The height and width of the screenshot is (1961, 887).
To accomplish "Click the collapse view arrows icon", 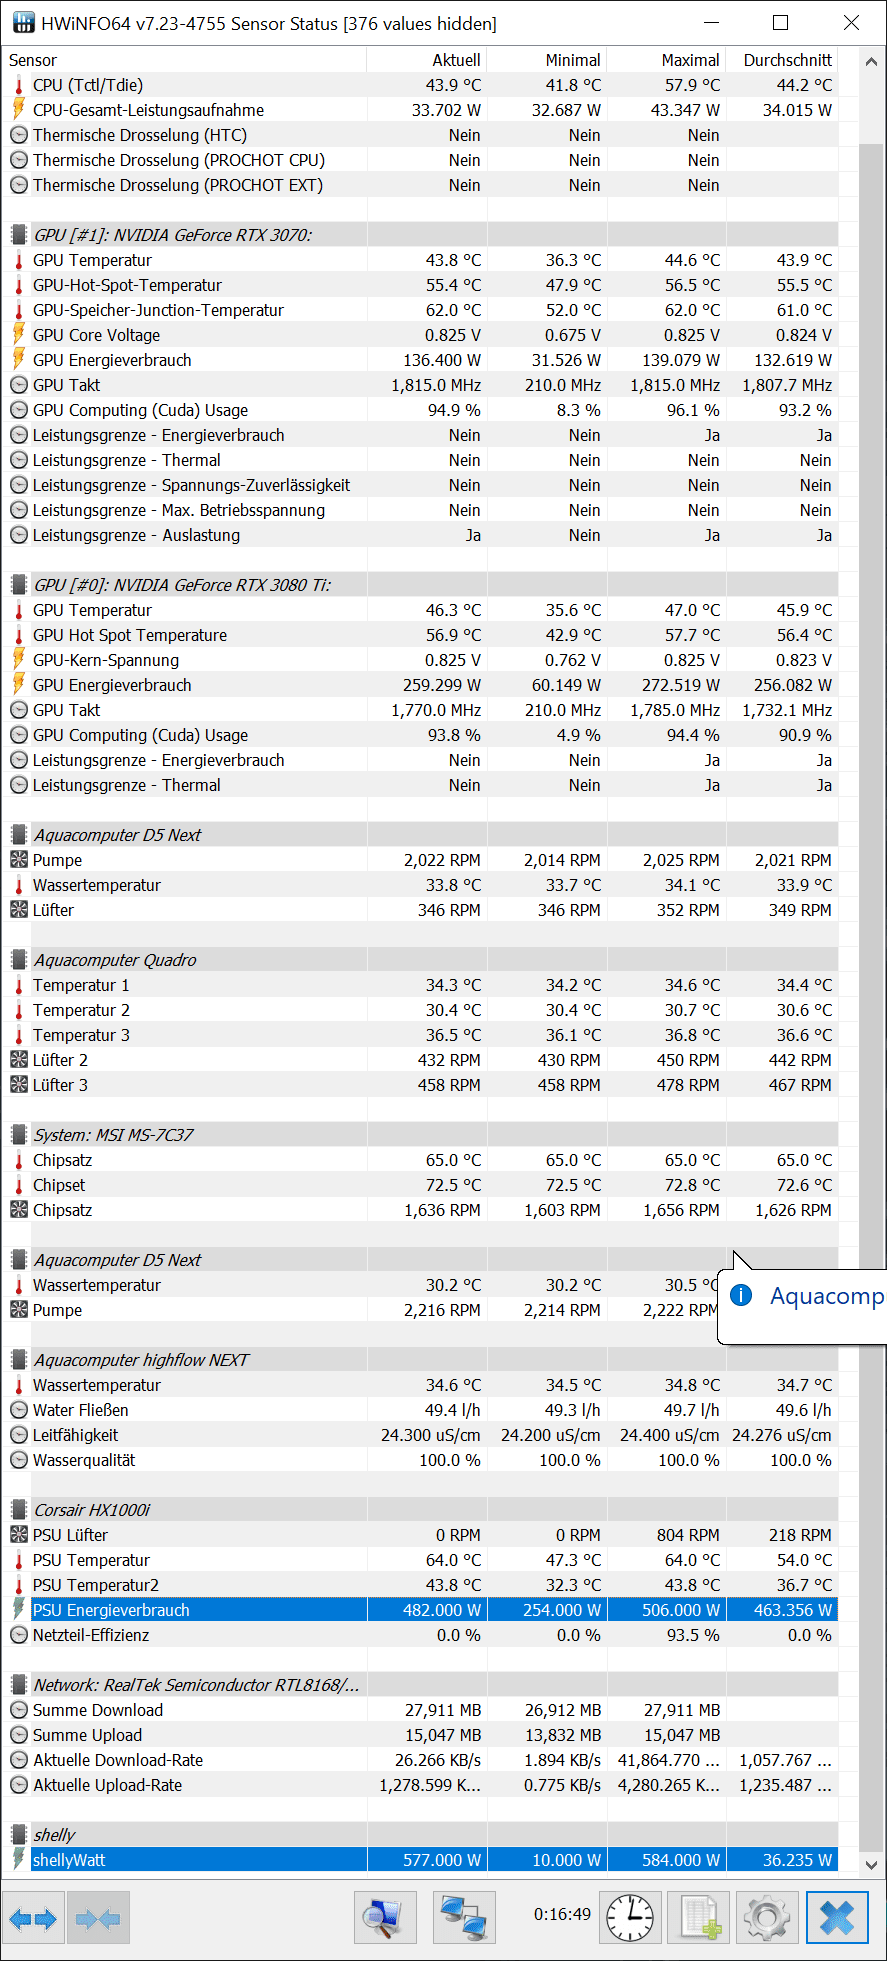I will (98, 1918).
